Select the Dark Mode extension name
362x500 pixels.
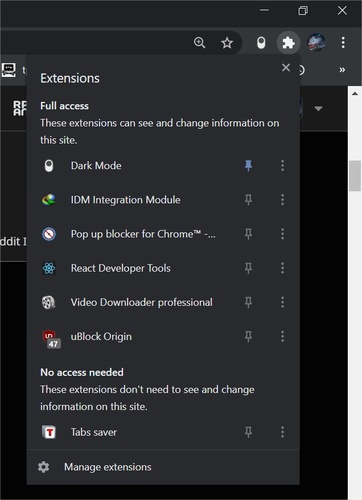pos(96,166)
